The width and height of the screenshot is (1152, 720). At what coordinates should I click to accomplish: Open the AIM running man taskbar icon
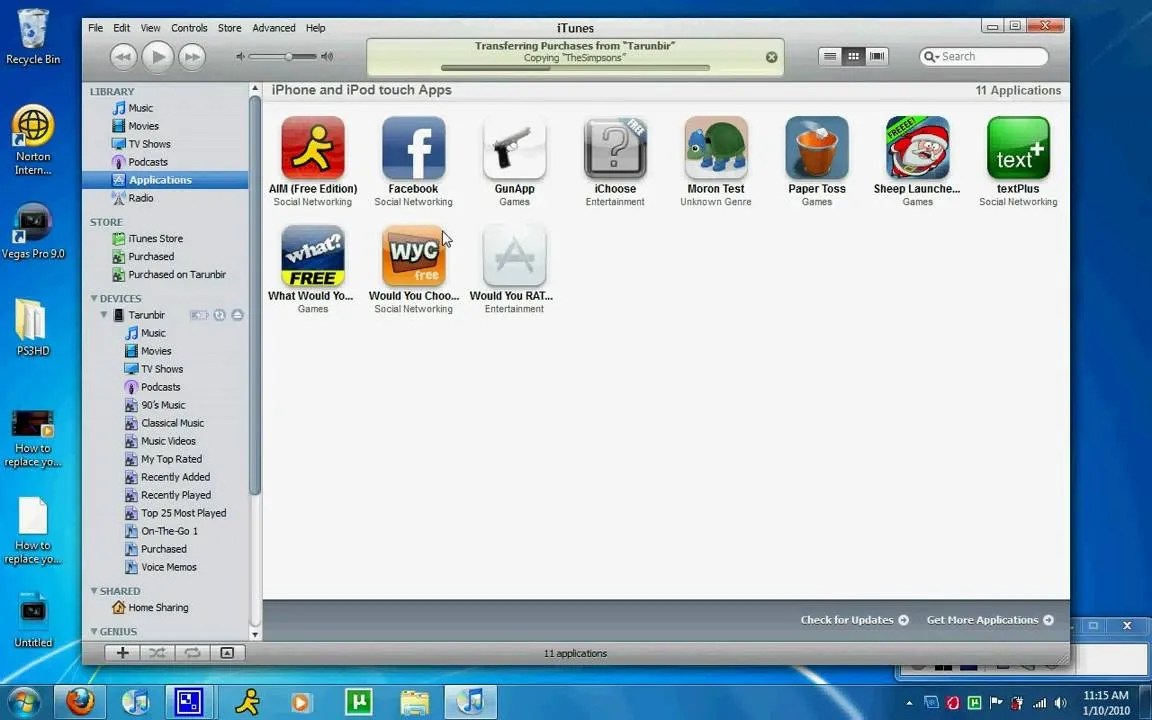[x=248, y=702]
